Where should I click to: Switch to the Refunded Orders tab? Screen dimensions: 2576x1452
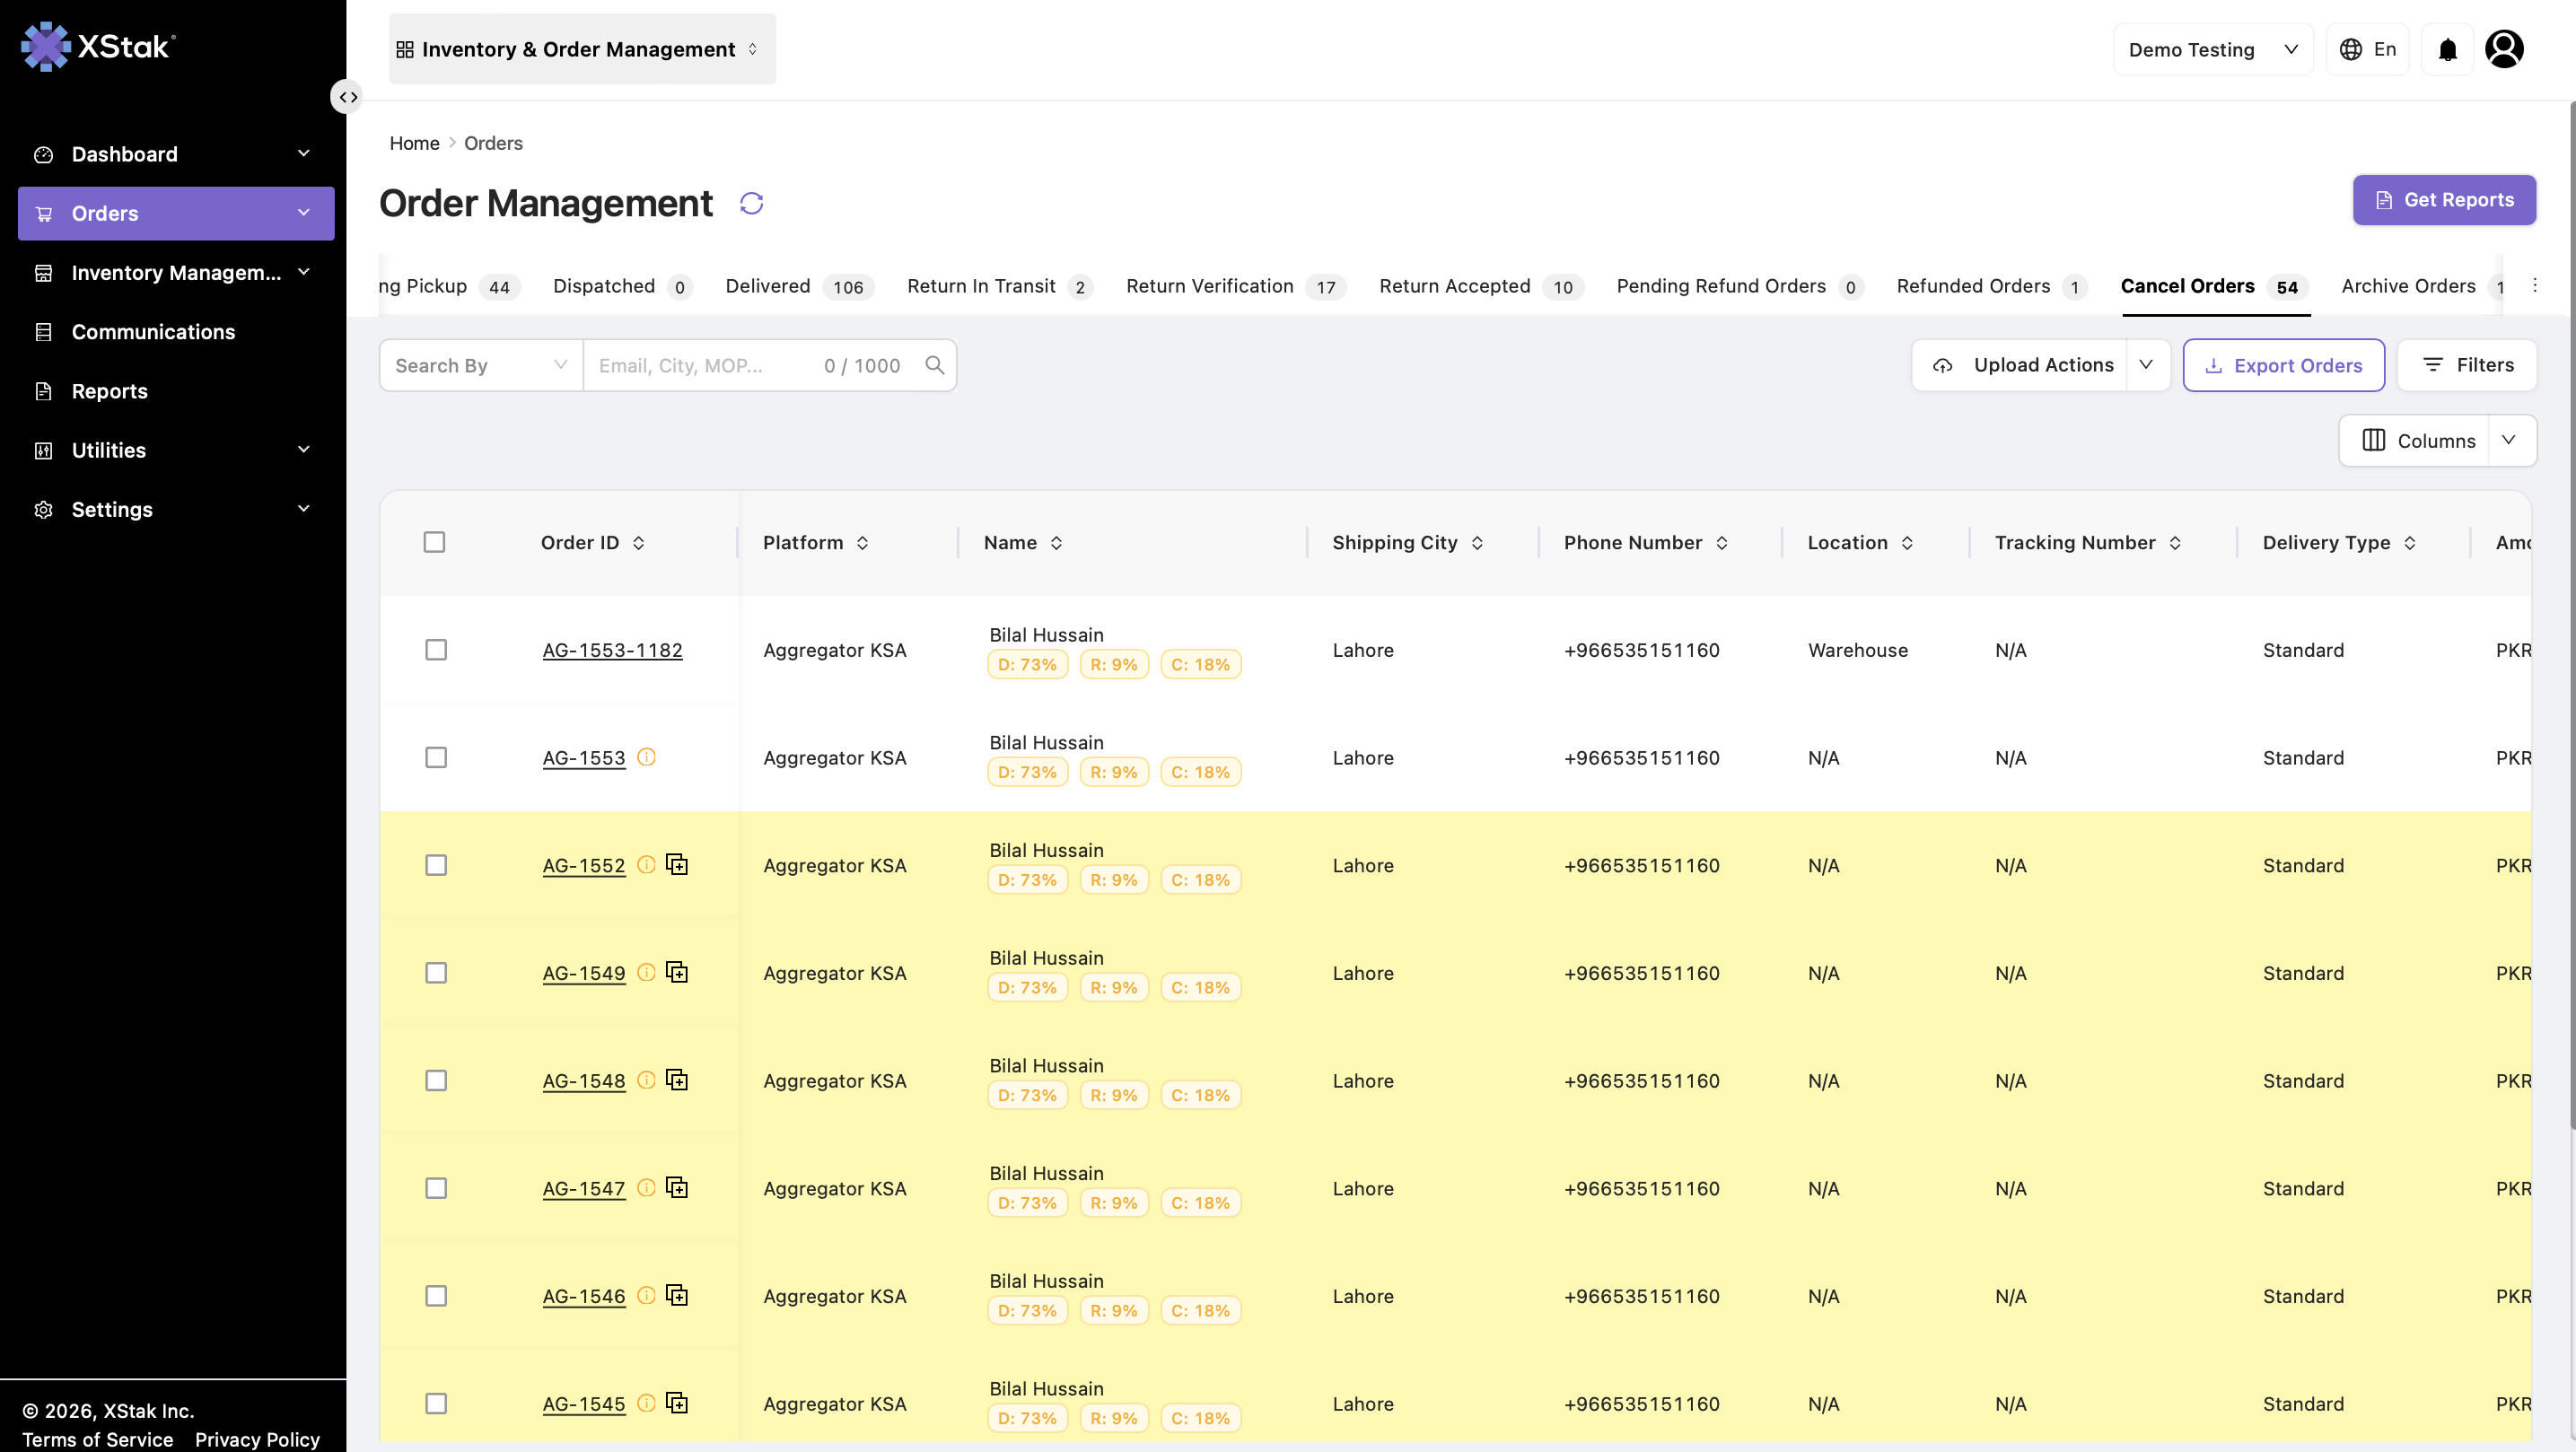[x=1993, y=286]
